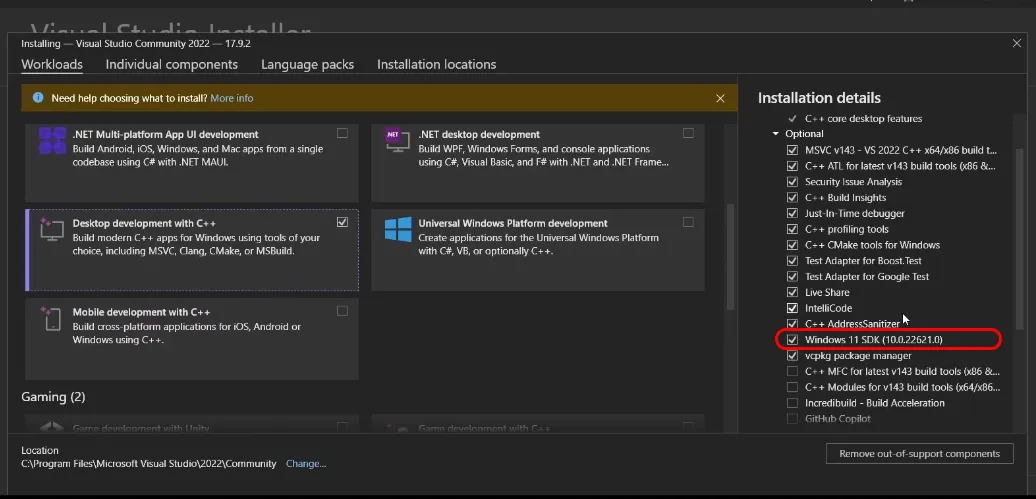This screenshot has height=499, width=1036.
Task: Uncheck Security Issue Analysis option
Action: [x=792, y=182]
